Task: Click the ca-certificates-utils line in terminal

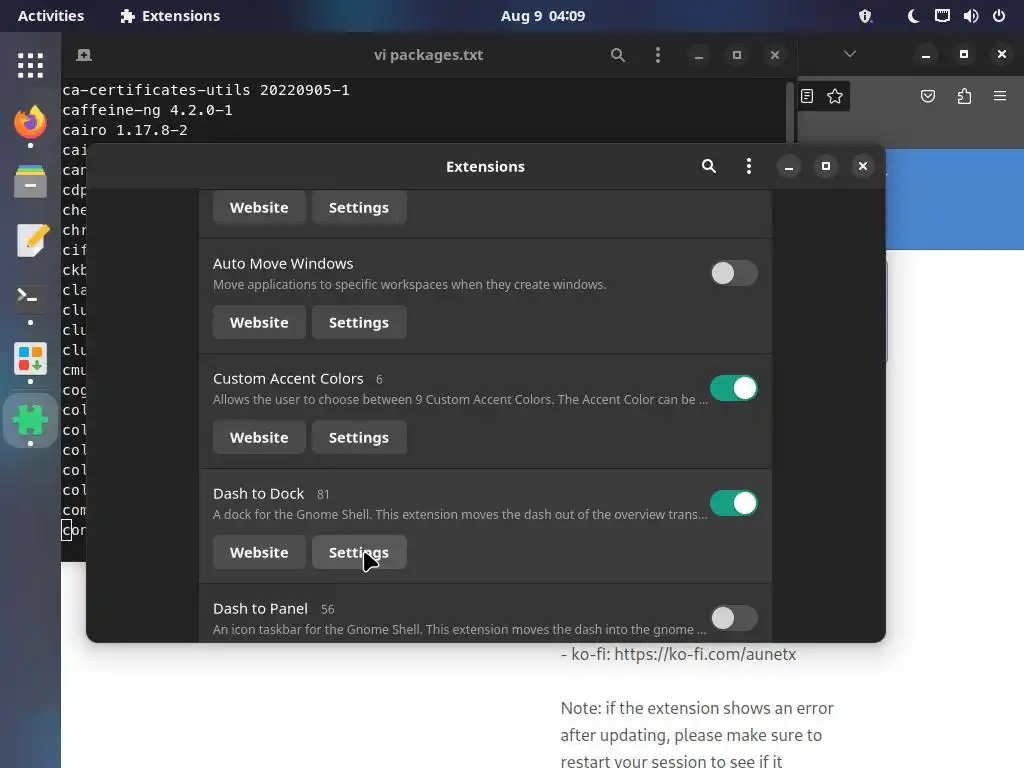Action: [206, 89]
